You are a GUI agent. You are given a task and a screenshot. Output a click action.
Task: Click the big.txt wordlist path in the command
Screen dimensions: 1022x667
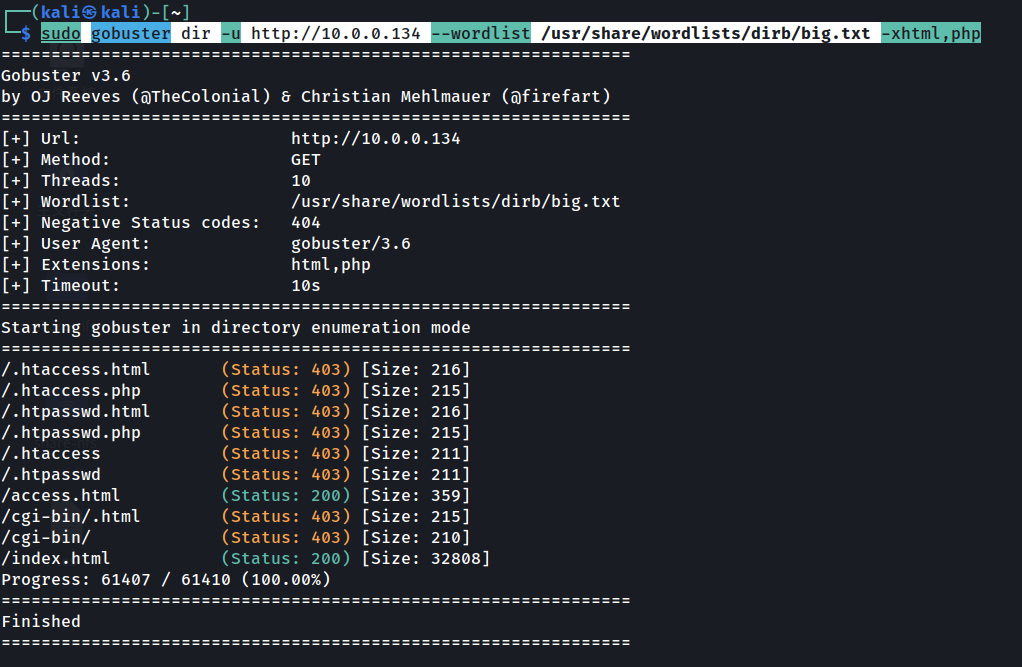click(705, 34)
